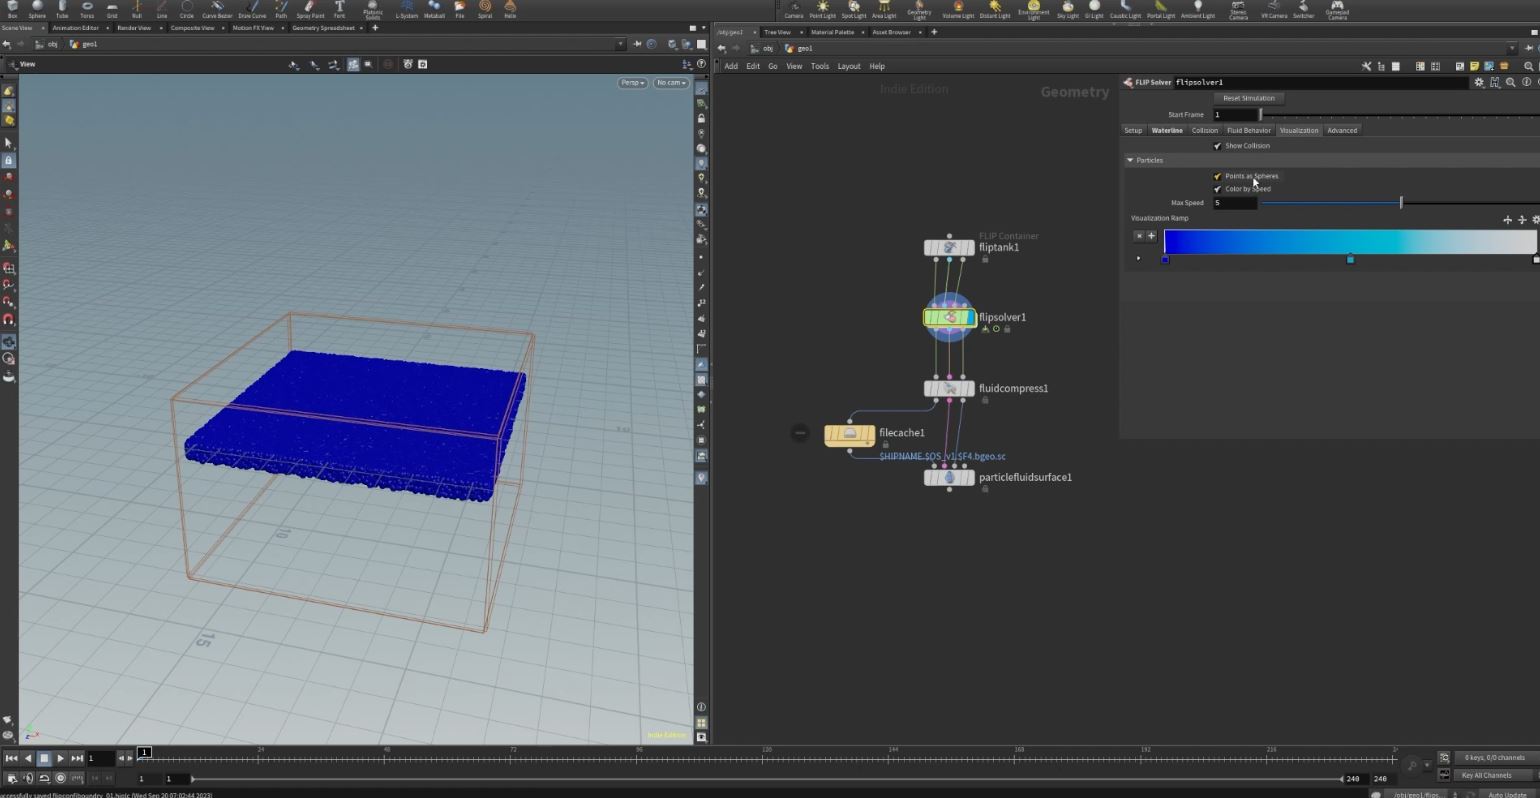Screen dimensions: 1540x798
Task: Open the Persp view dropdown
Action: (632, 83)
